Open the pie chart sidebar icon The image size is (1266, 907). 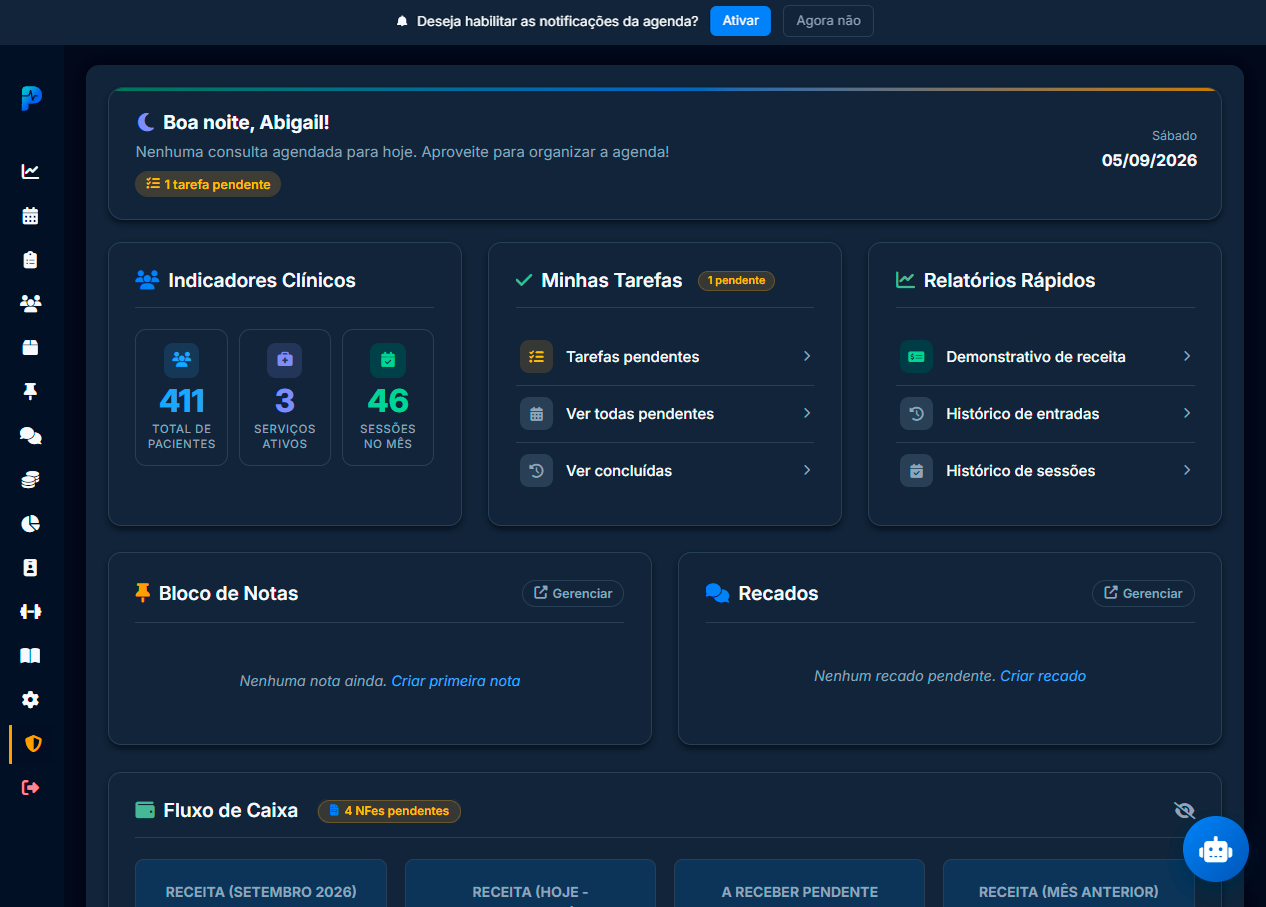31,523
